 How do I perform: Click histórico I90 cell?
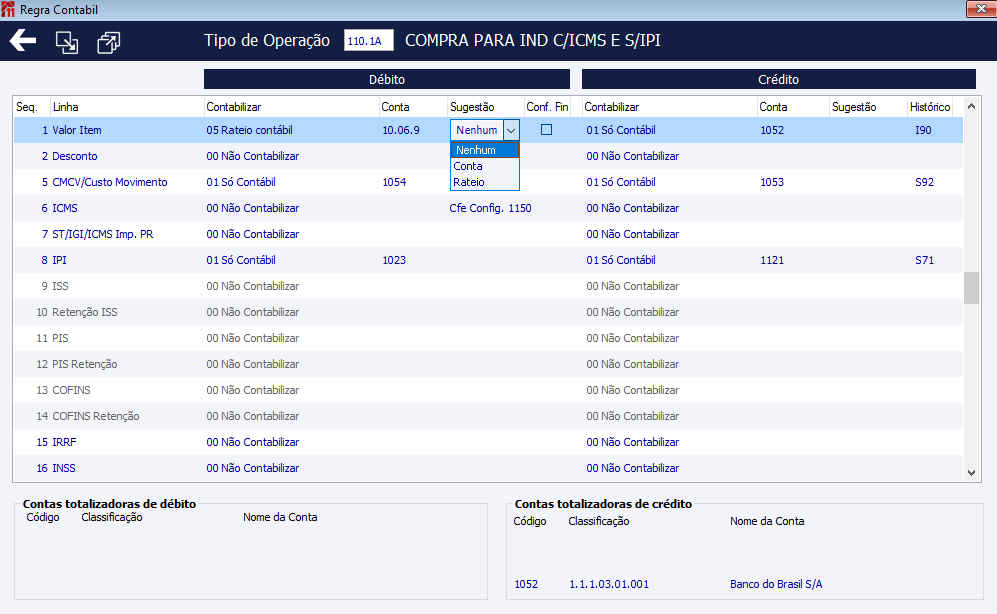coord(923,130)
